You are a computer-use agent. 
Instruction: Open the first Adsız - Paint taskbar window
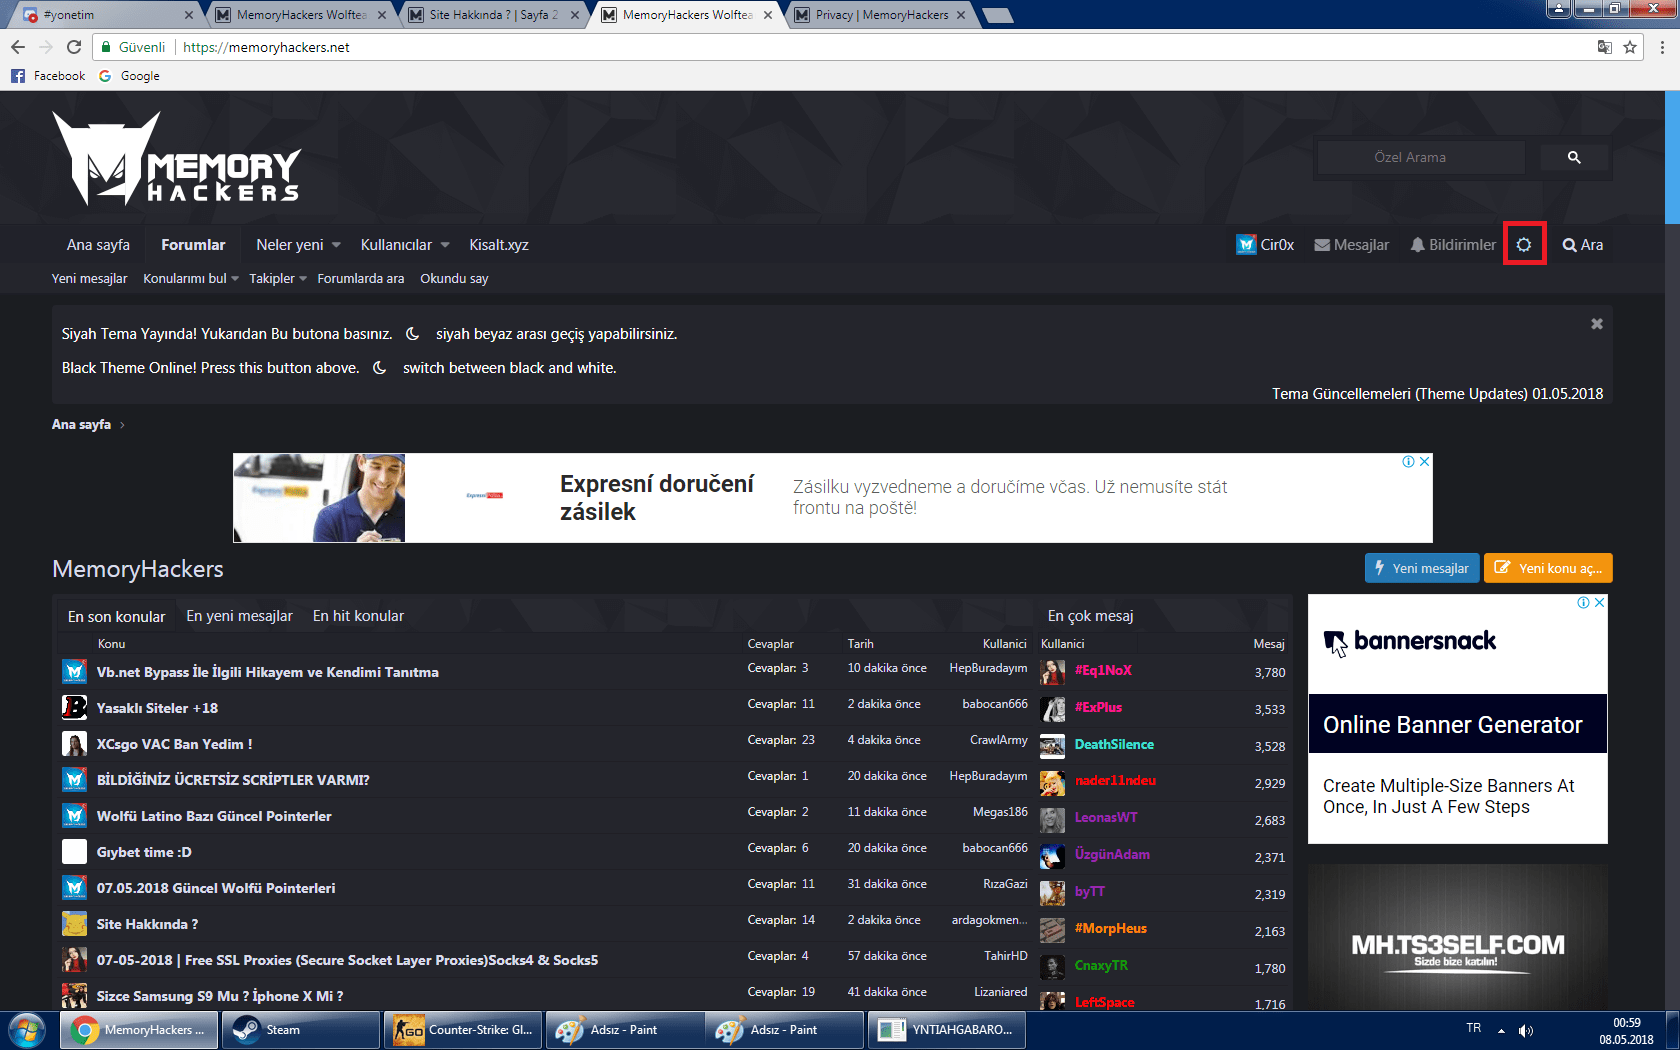624,1030
